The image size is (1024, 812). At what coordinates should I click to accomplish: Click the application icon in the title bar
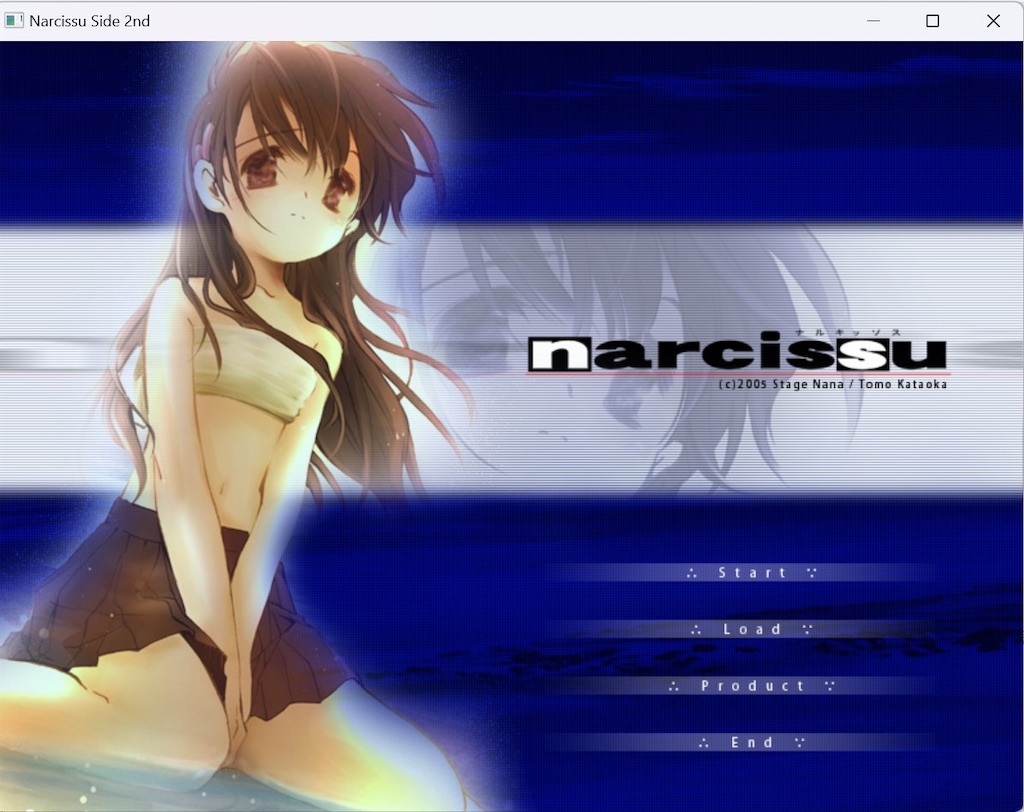pyautogui.click(x=14, y=20)
